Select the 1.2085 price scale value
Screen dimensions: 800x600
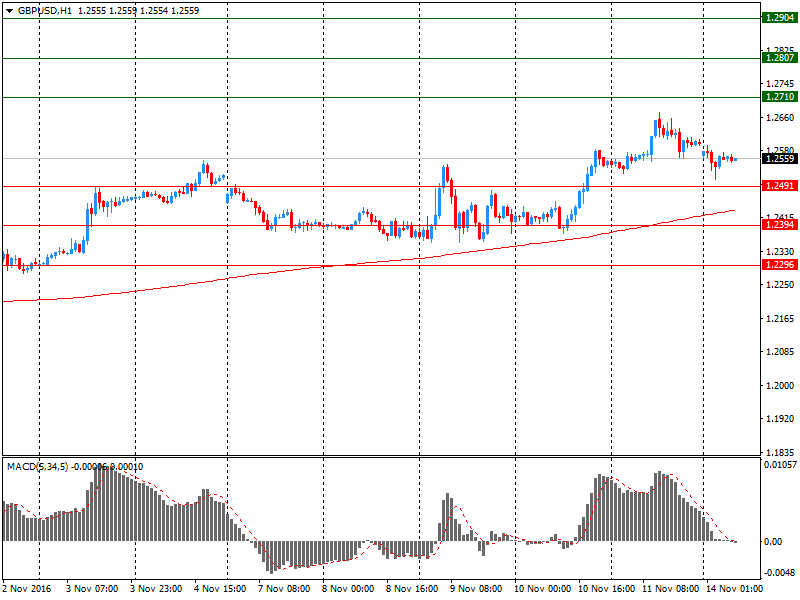(780, 352)
